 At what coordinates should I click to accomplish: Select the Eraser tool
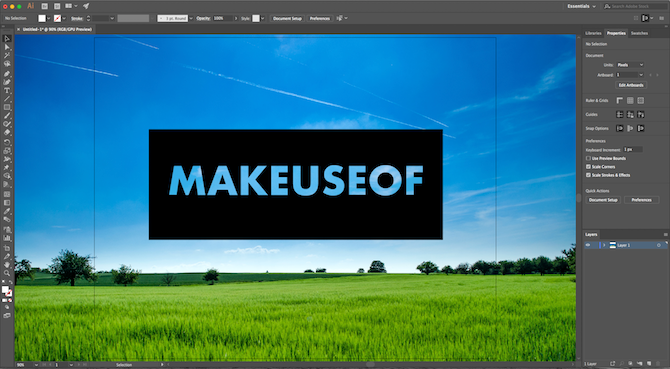pos(7,132)
